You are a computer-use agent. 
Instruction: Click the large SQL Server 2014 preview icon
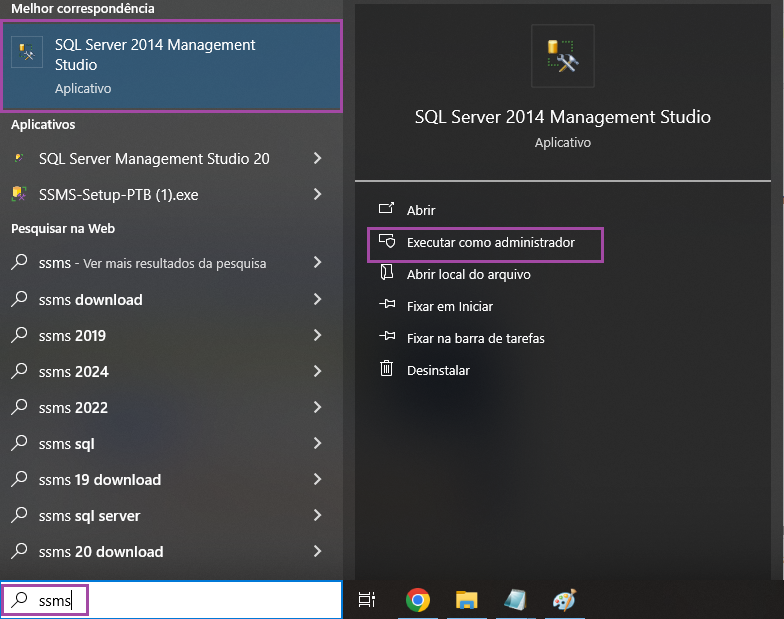click(563, 56)
